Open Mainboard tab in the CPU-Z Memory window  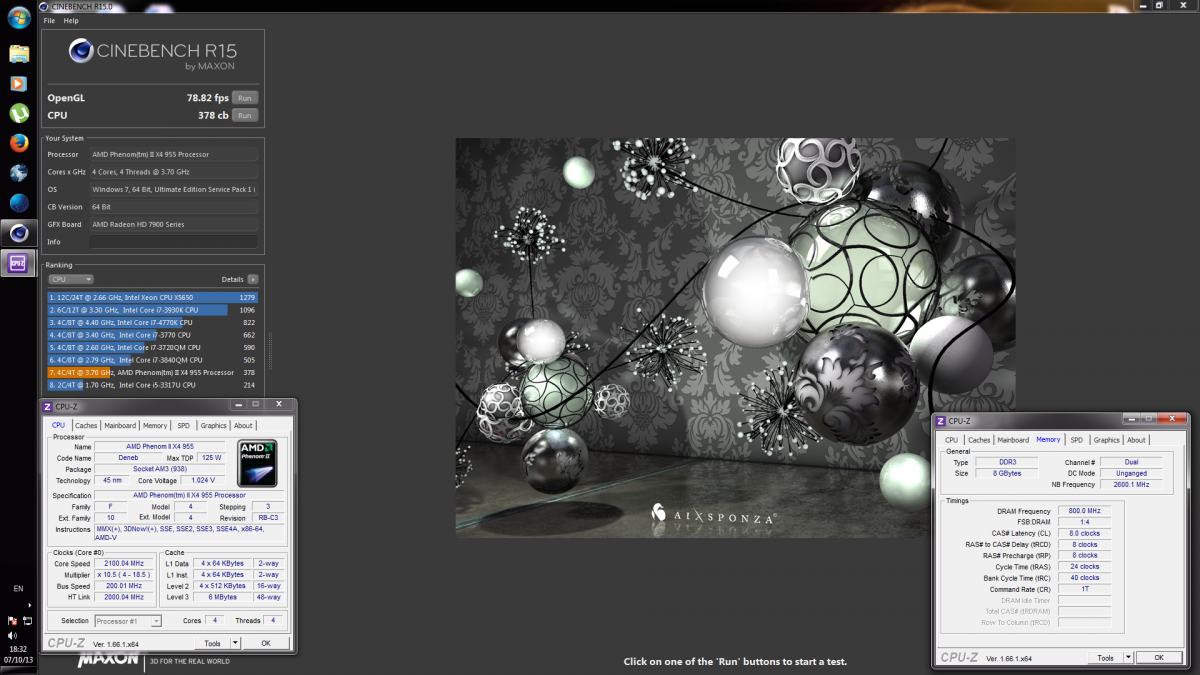point(1013,440)
